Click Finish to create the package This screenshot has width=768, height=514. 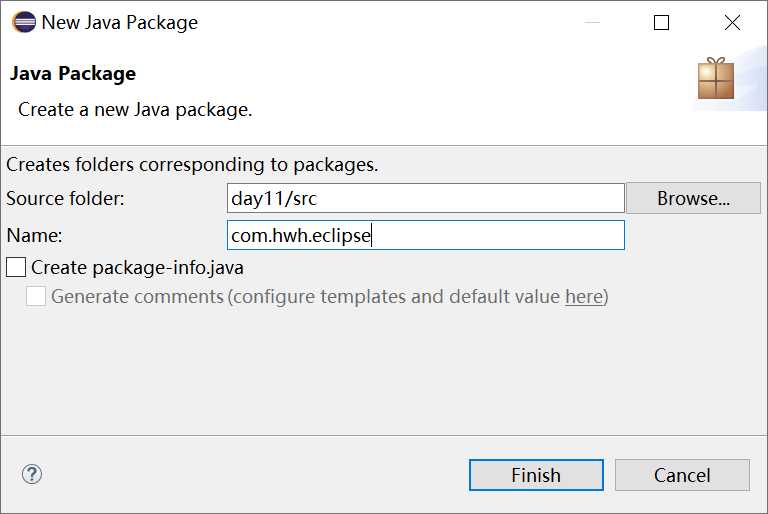tap(536, 475)
